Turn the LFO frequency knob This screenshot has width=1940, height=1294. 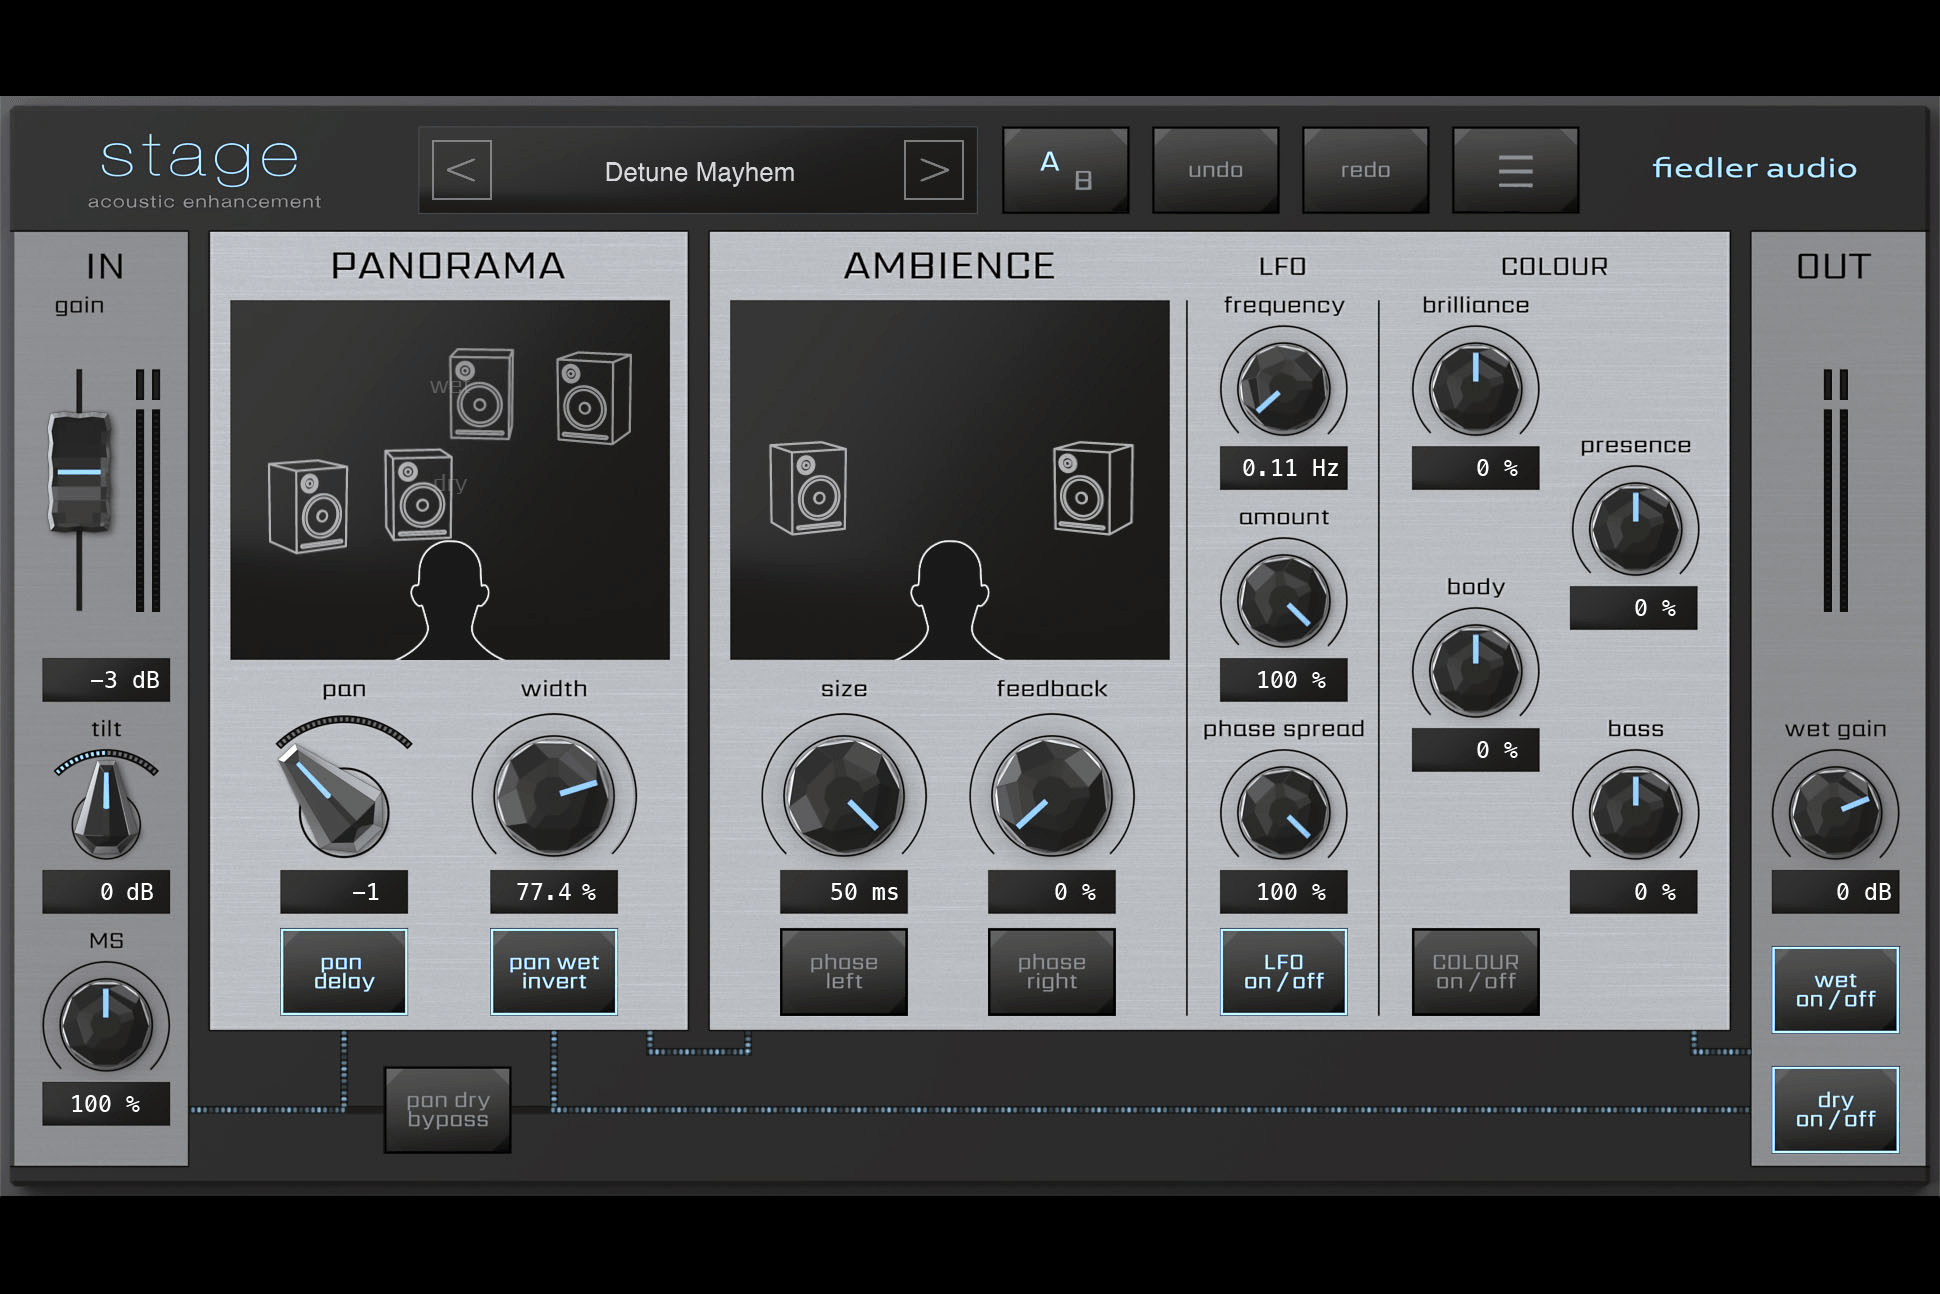(x=1283, y=390)
